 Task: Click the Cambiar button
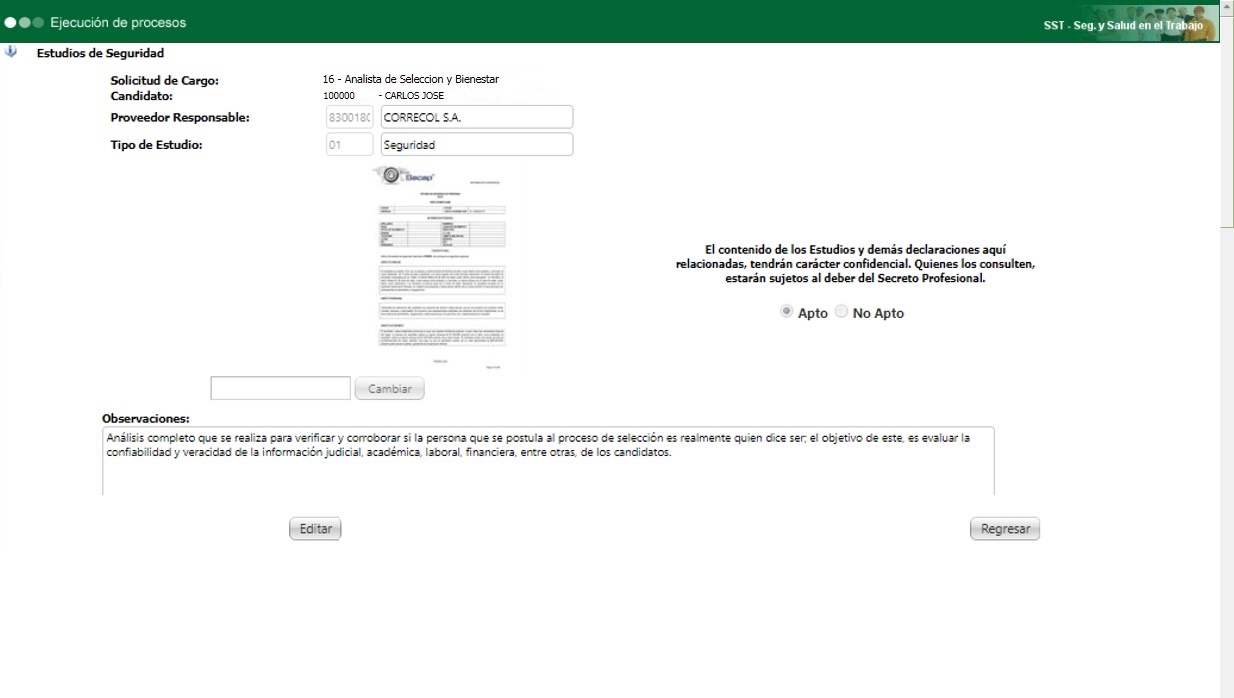click(389, 388)
